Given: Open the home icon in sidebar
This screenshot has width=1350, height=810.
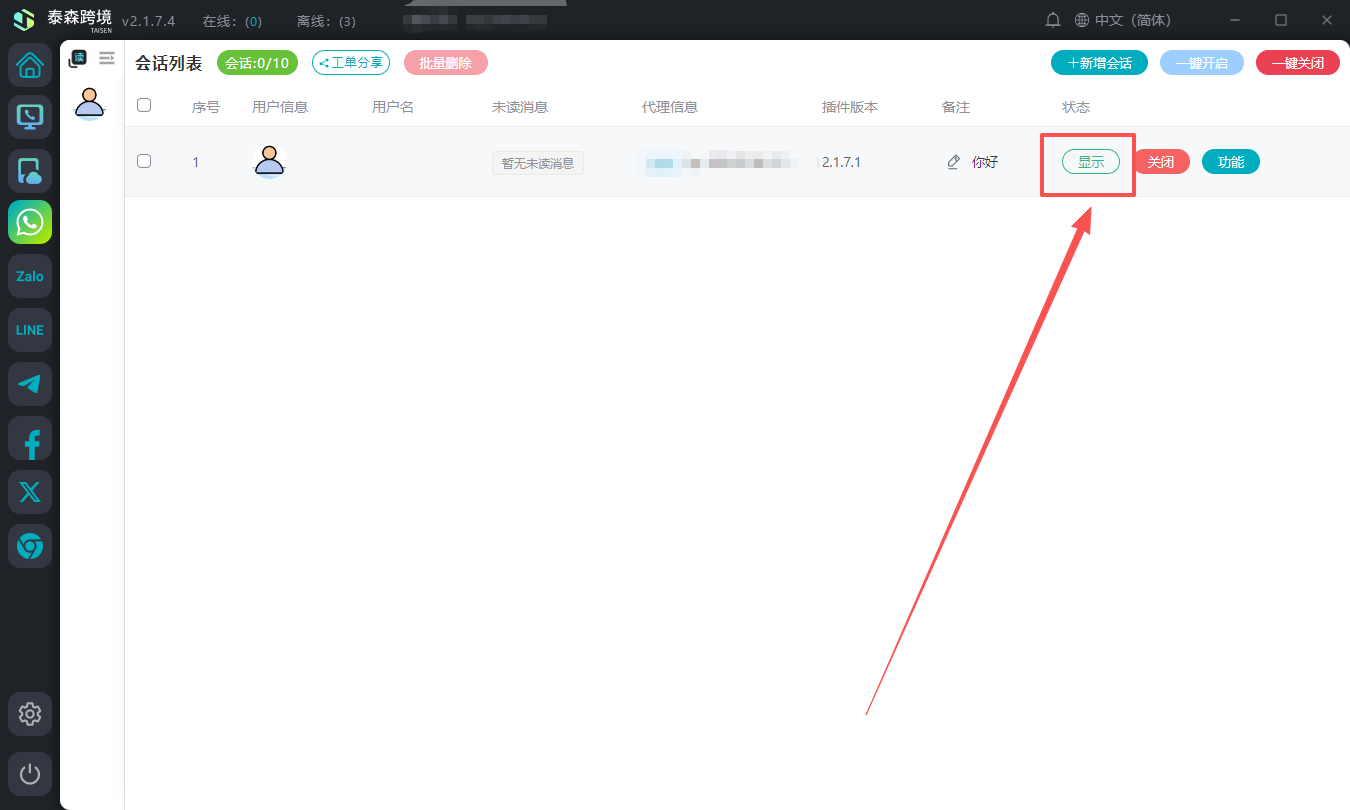Looking at the screenshot, I should point(30,66).
